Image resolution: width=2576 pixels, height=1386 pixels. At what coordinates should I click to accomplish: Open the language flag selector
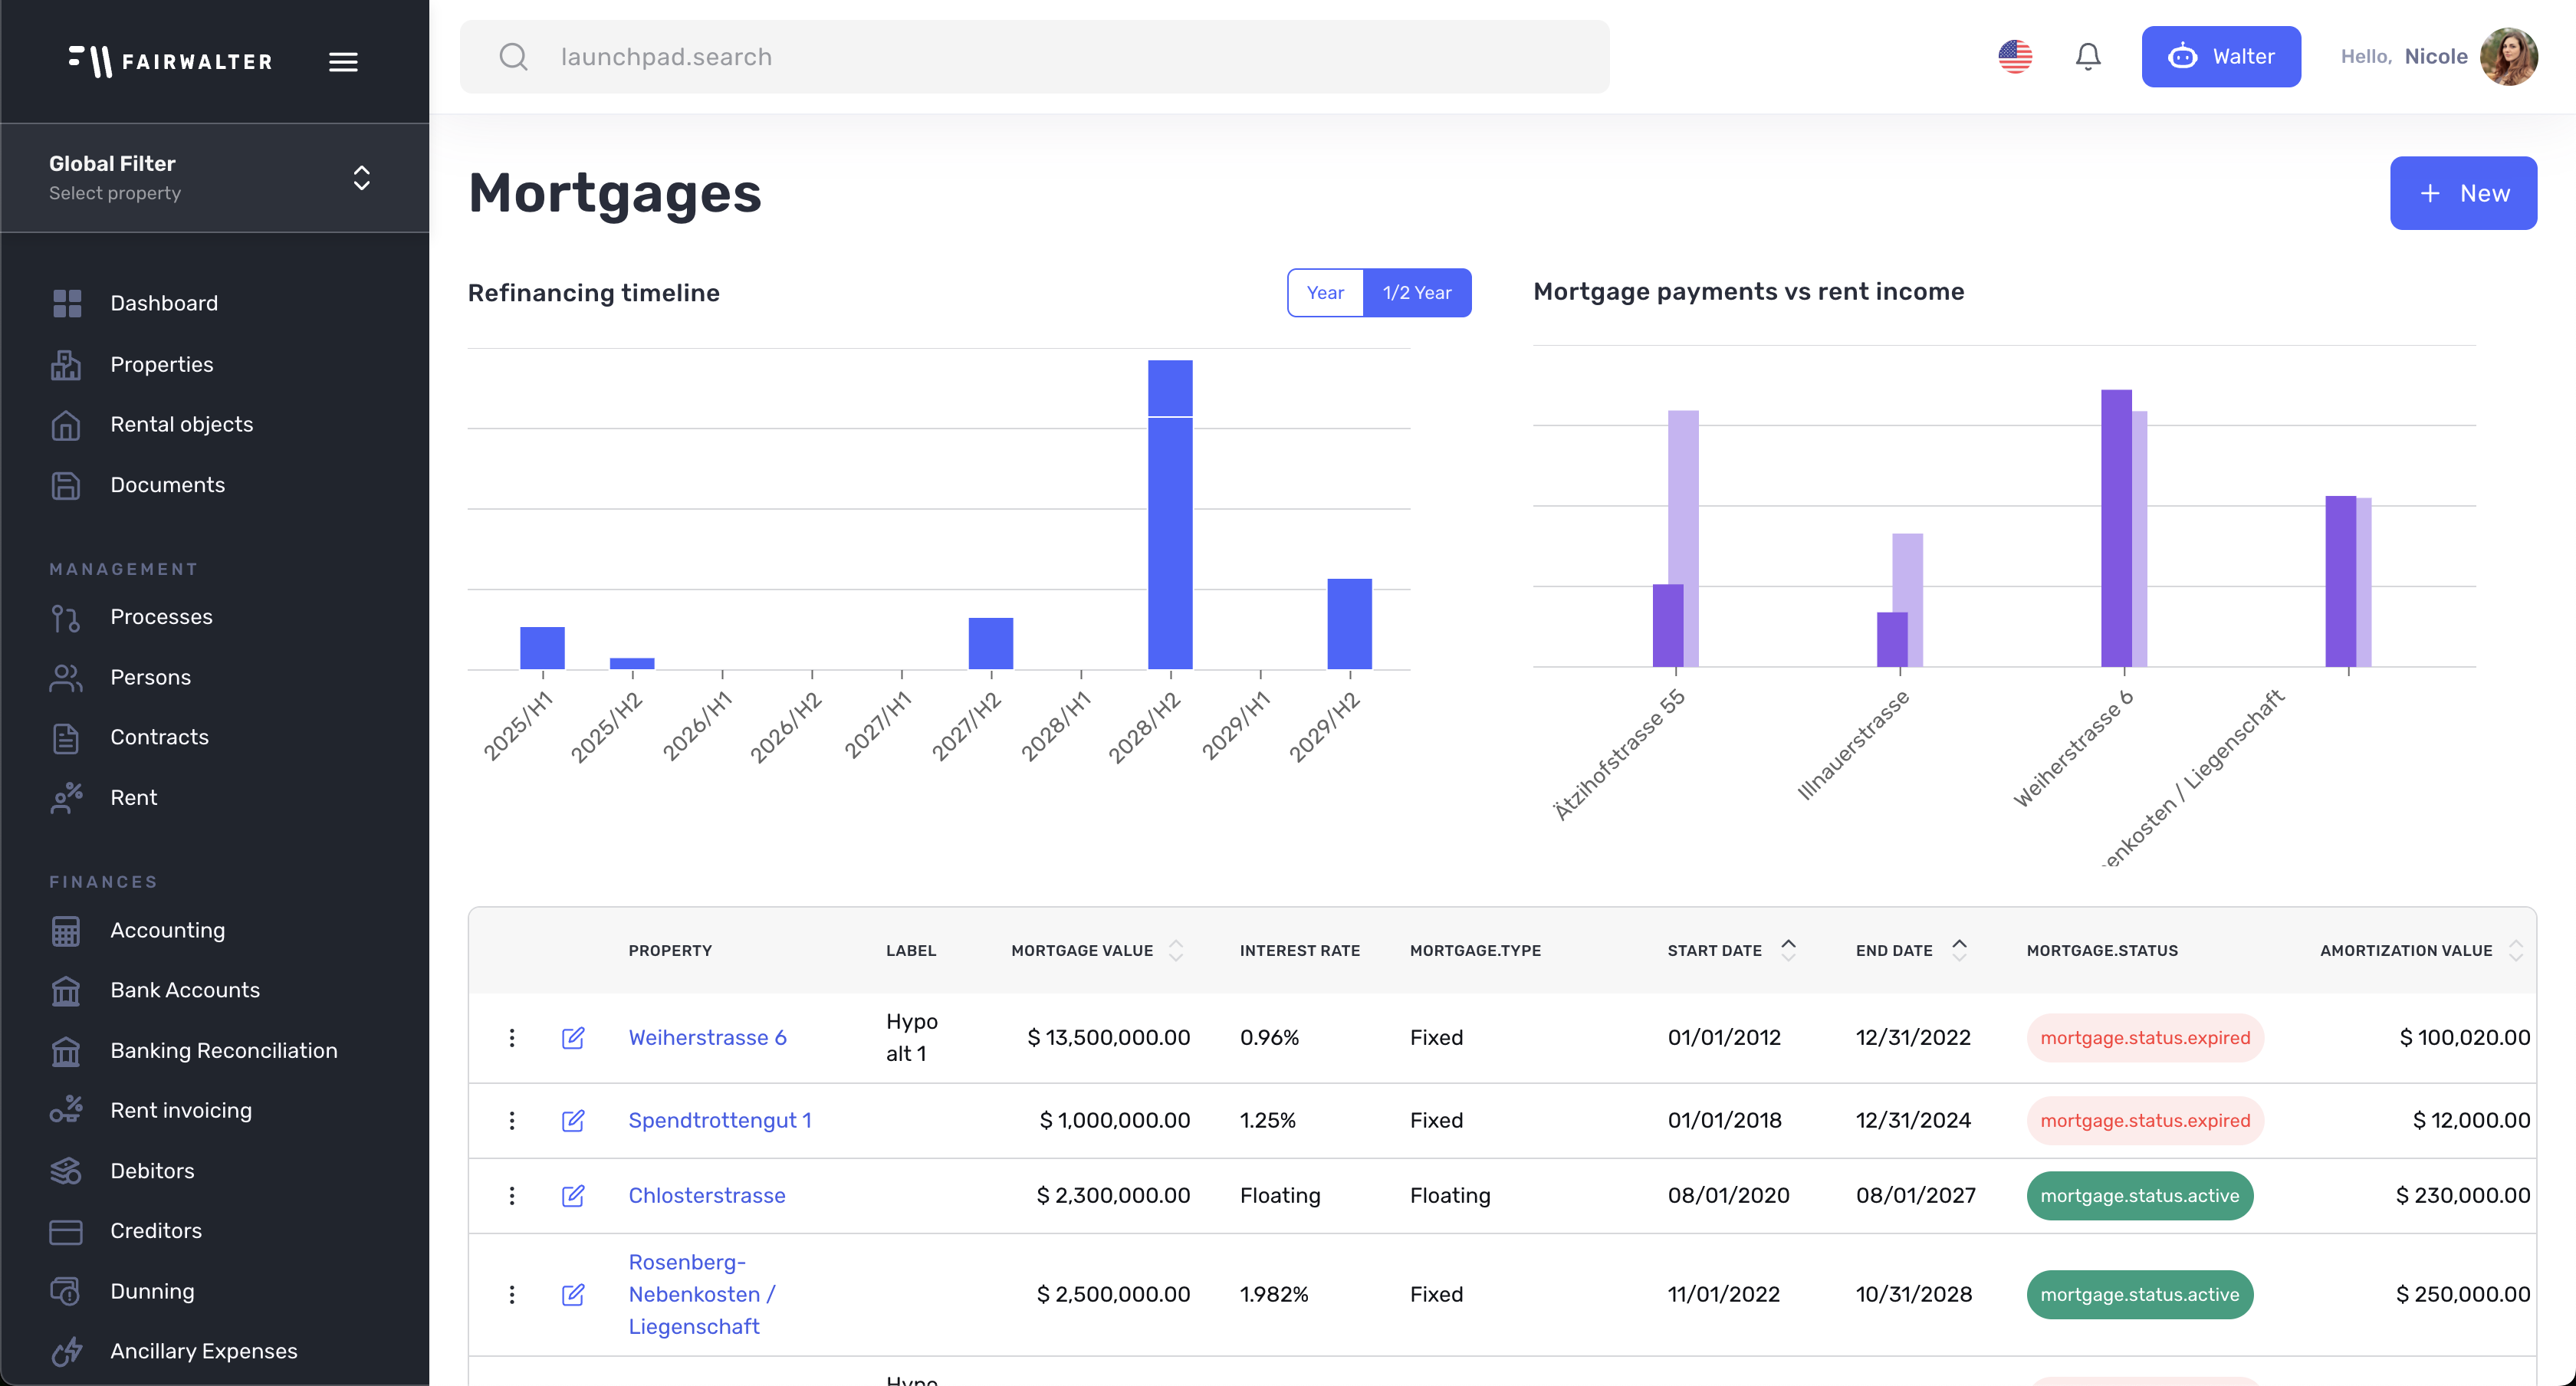tap(2015, 57)
